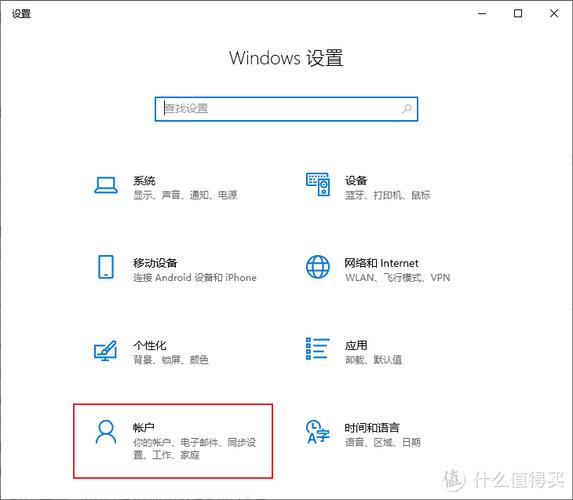Open 网络和 Internet settings heading
573x500 pixels.
coord(382,263)
